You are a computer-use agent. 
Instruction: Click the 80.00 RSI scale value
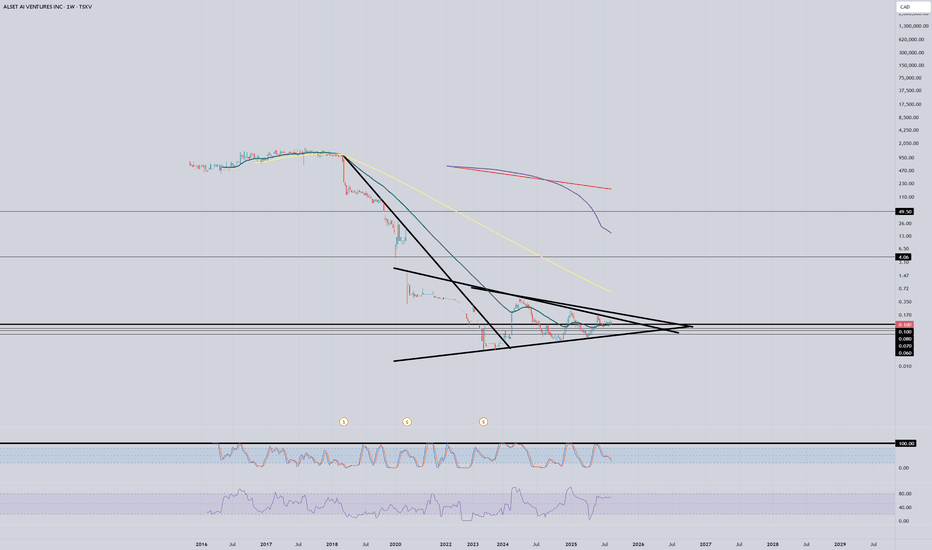point(904,494)
